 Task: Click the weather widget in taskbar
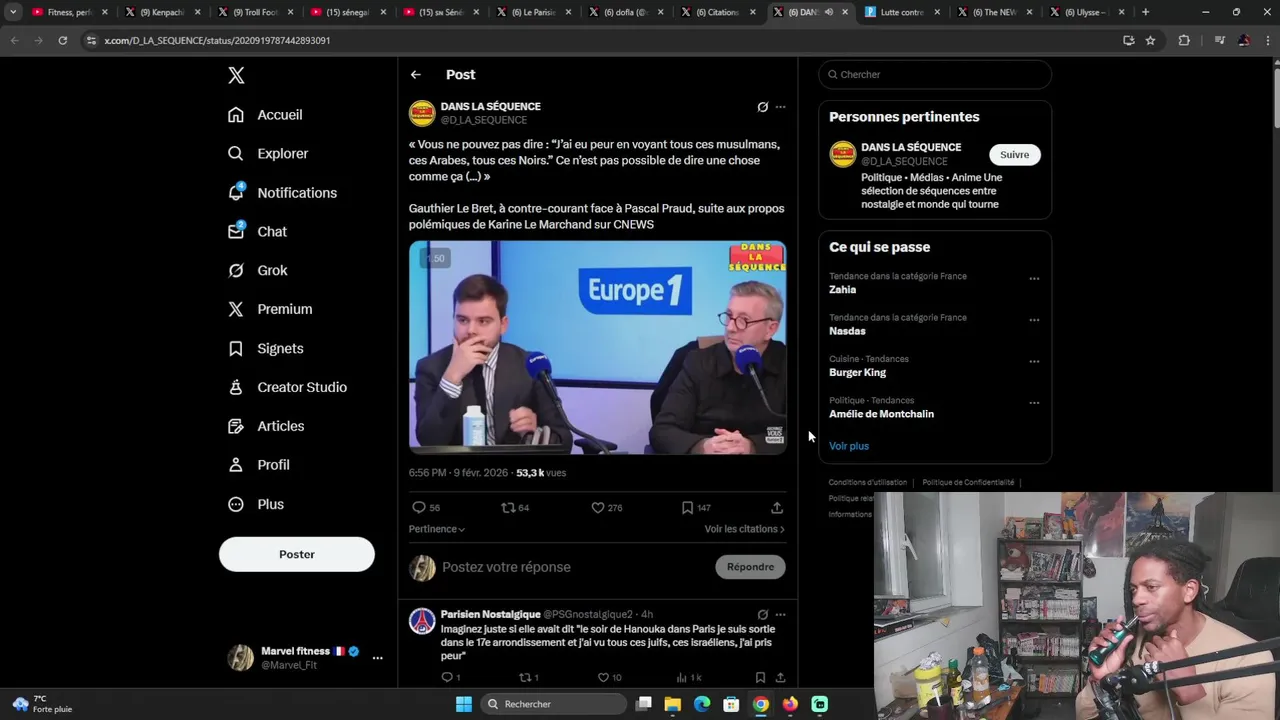pyautogui.click(x=43, y=704)
